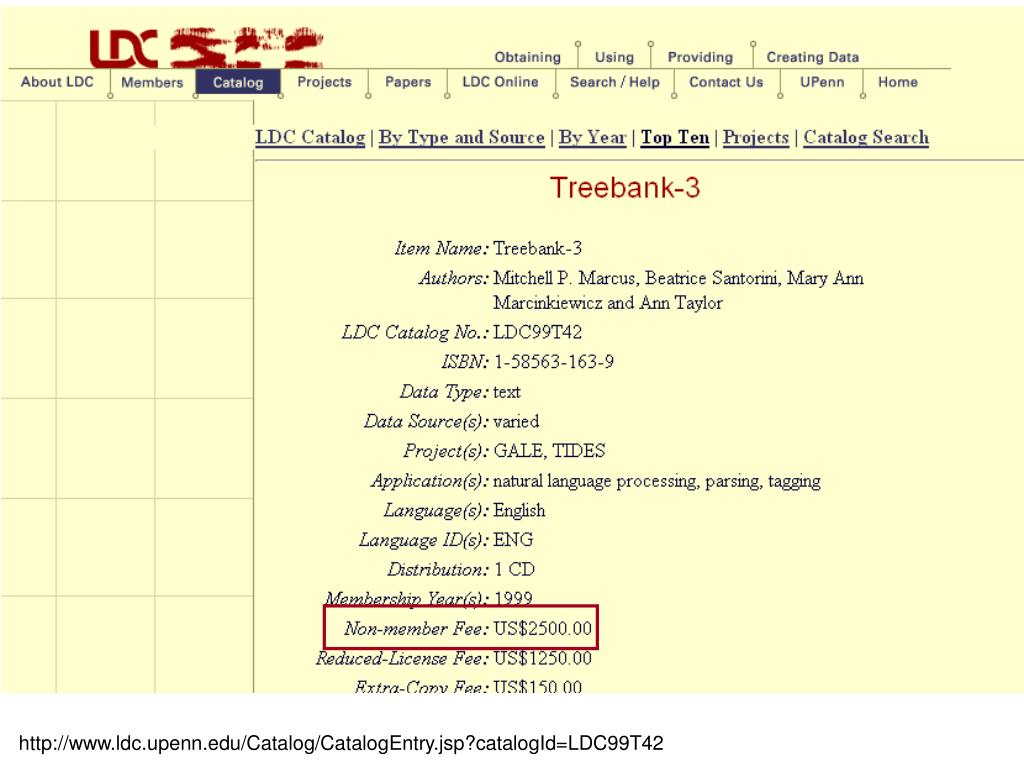Viewport: 1024px width, 768px height.
Task: Click the project value GALE, TIDES
Action: click(x=549, y=451)
